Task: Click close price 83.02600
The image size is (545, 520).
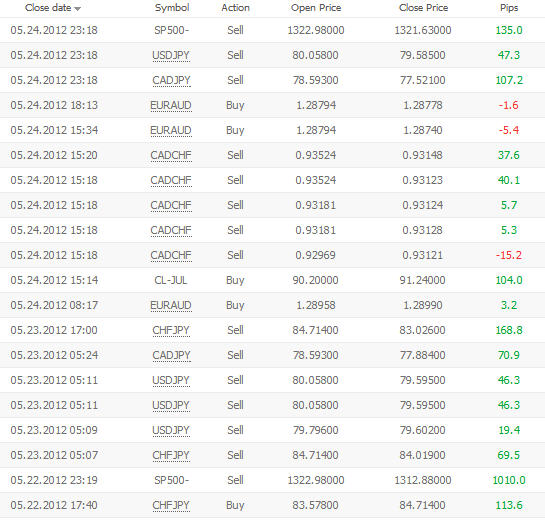Action: (422, 330)
